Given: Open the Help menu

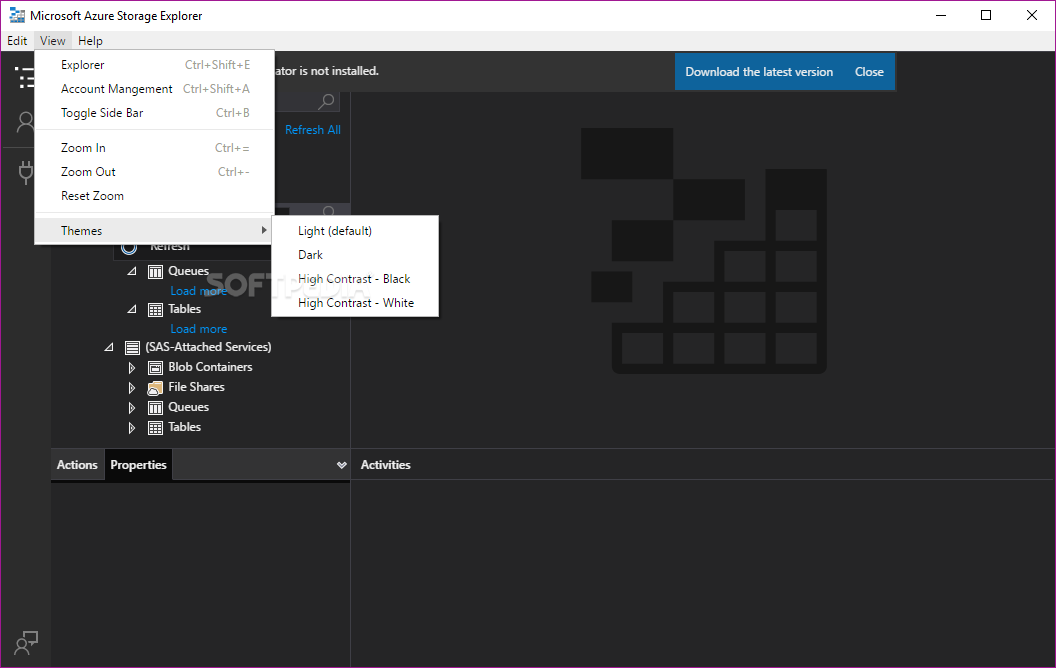Looking at the screenshot, I should click(x=90, y=40).
